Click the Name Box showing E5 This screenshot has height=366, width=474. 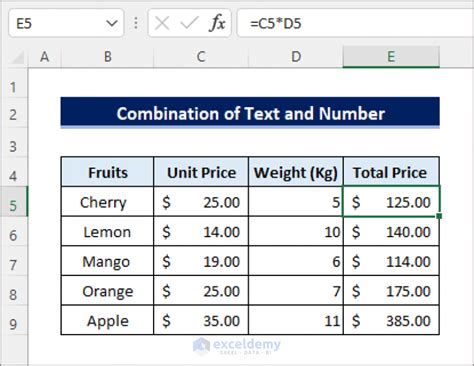pos(66,23)
